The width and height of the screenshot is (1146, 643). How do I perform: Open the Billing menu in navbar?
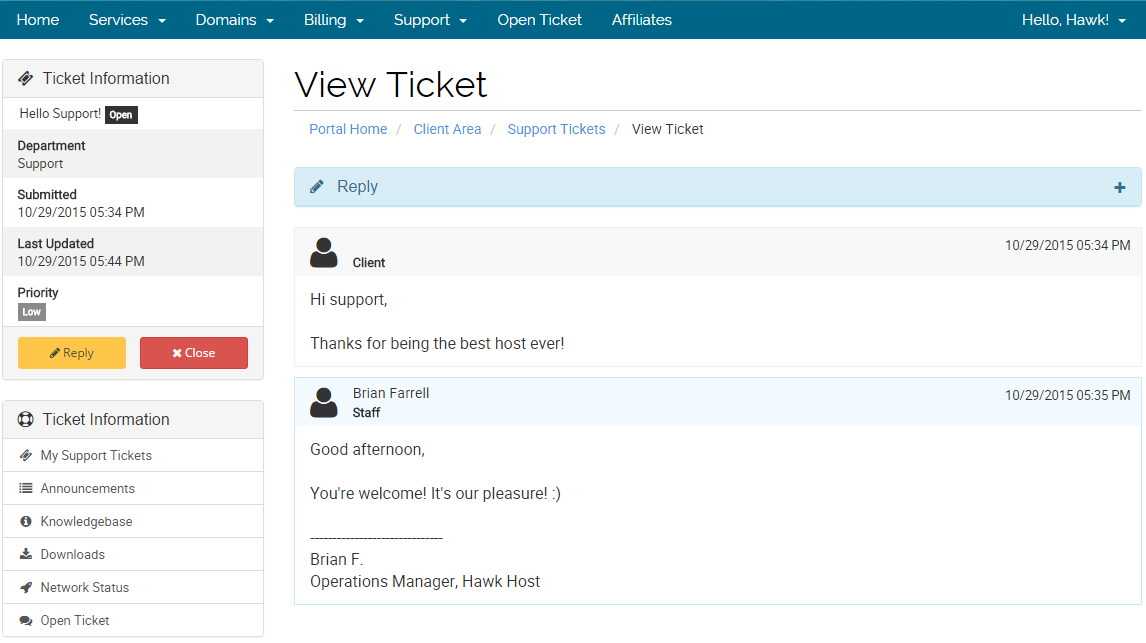tap(333, 20)
